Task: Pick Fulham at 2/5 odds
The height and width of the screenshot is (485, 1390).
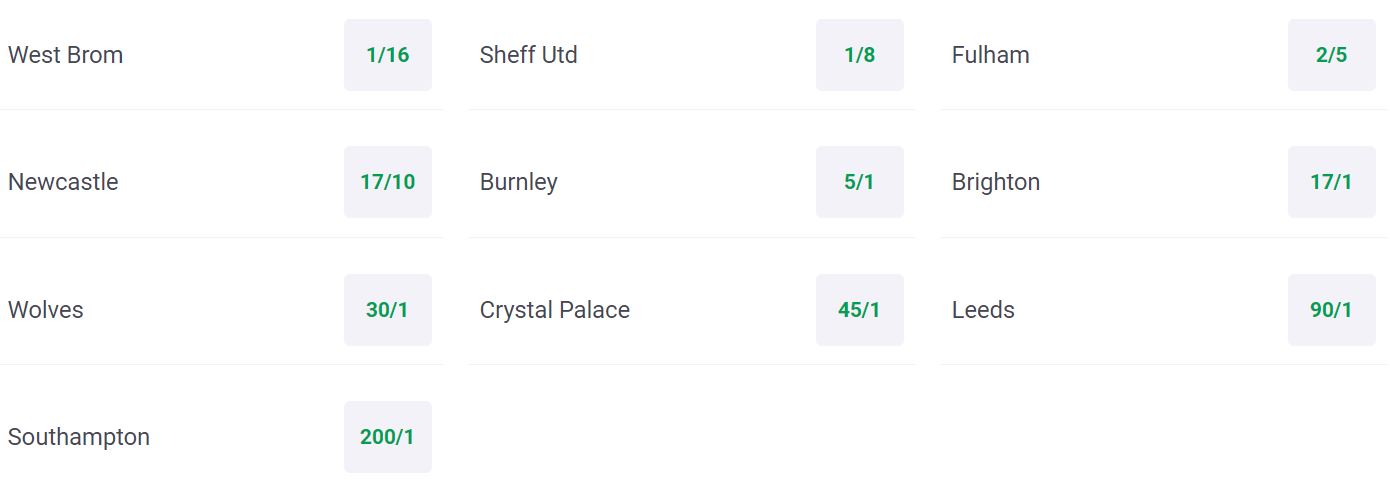Action: (1332, 55)
